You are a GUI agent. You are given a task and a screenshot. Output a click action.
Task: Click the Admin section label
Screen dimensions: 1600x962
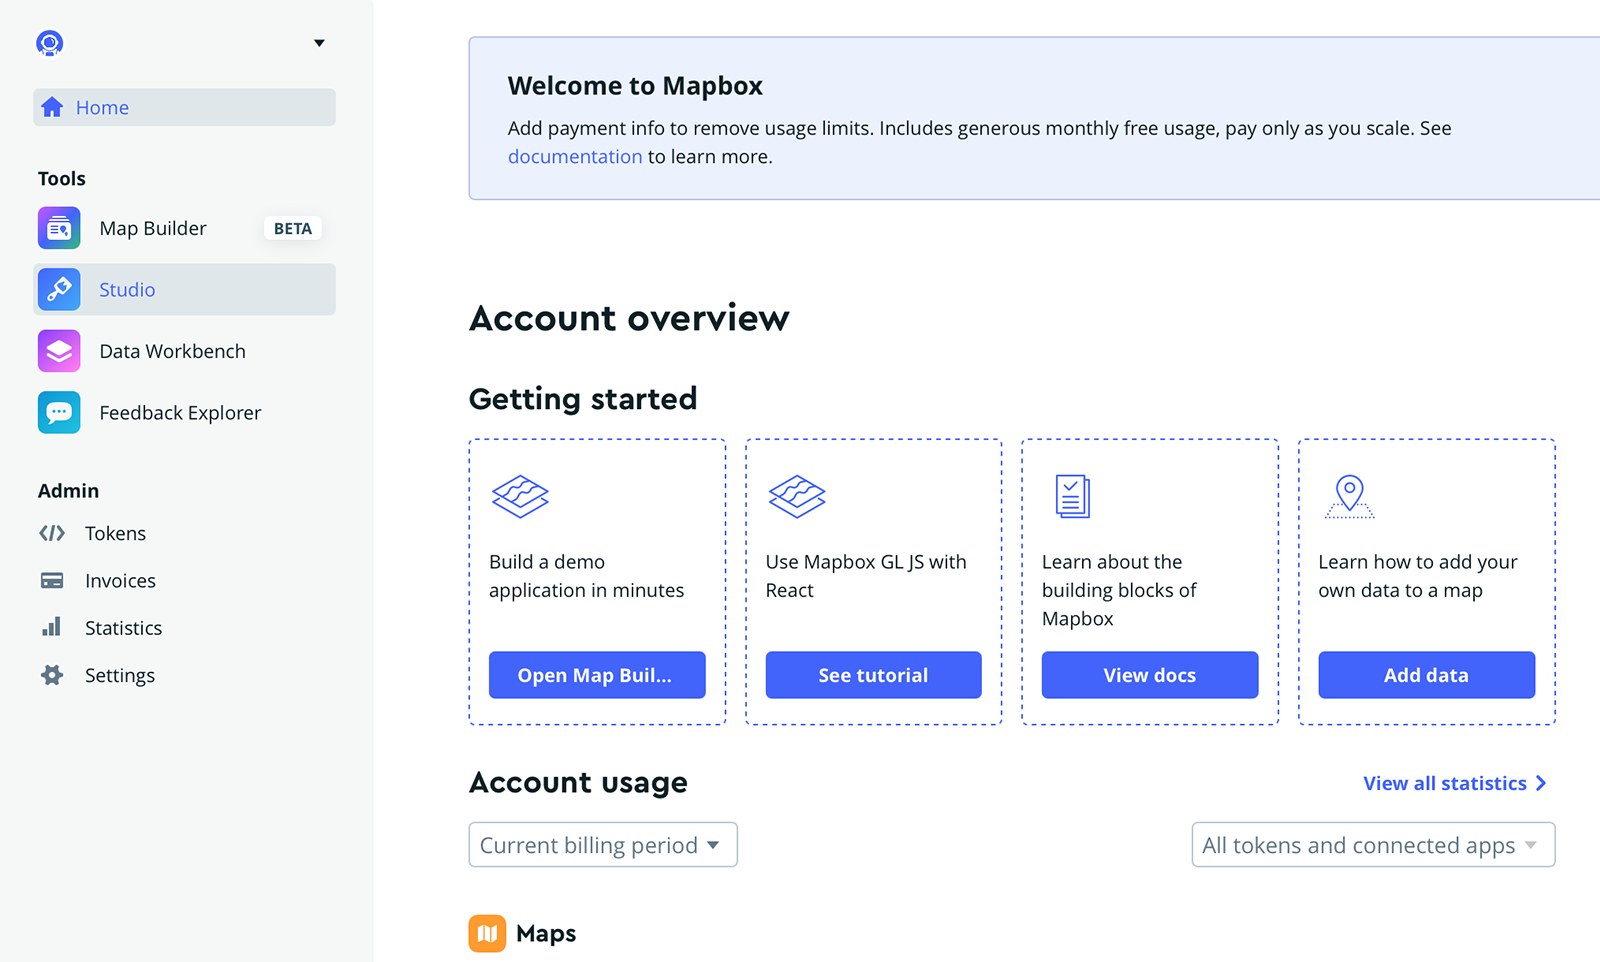[68, 490]
